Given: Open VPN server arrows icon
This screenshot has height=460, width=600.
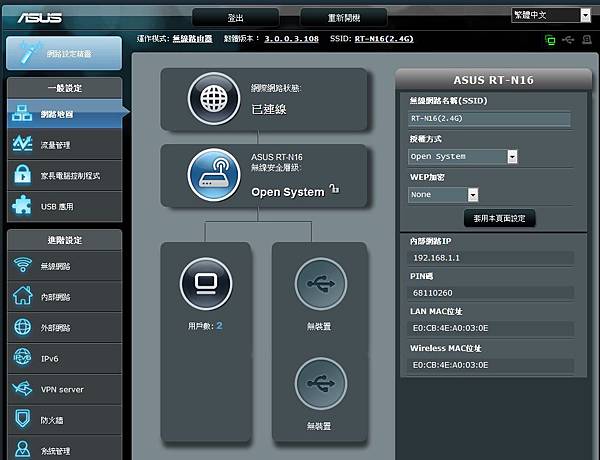Looking at the screenshot, I should 22,388.
